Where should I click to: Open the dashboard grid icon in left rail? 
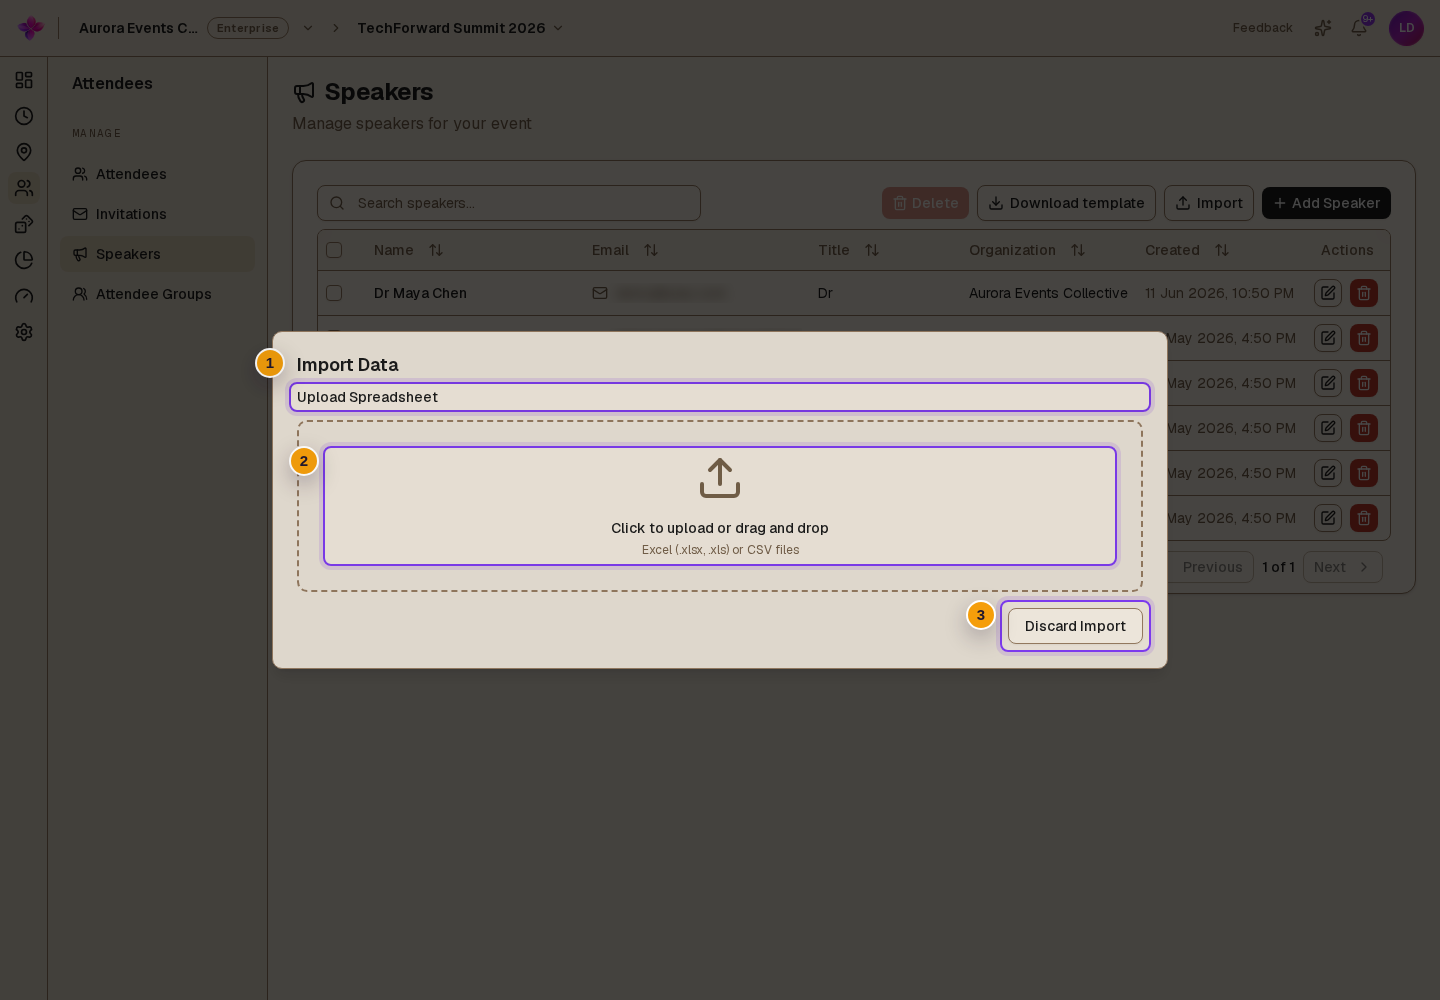[24, 80]
